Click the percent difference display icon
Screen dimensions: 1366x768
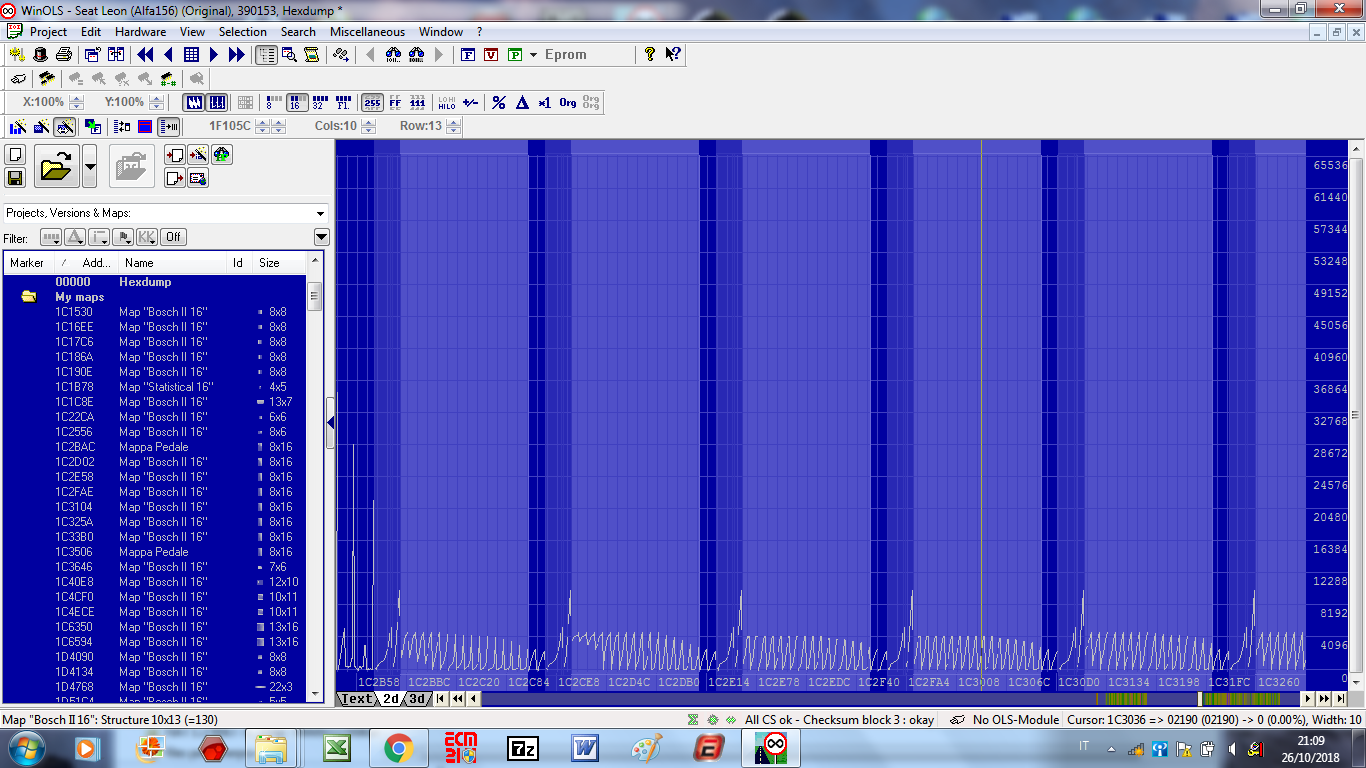pyautogui.click(x=498, y=103)
